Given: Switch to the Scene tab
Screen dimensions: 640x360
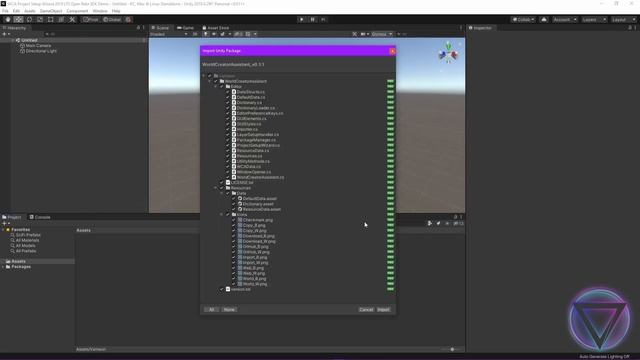Looking at the screenshot, I should click(x=160, y=28).
